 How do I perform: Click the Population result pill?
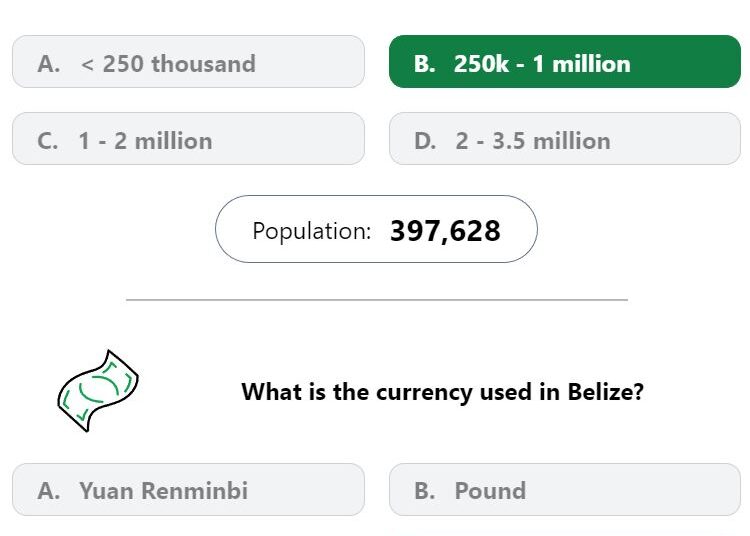click(x=376, y=229)
